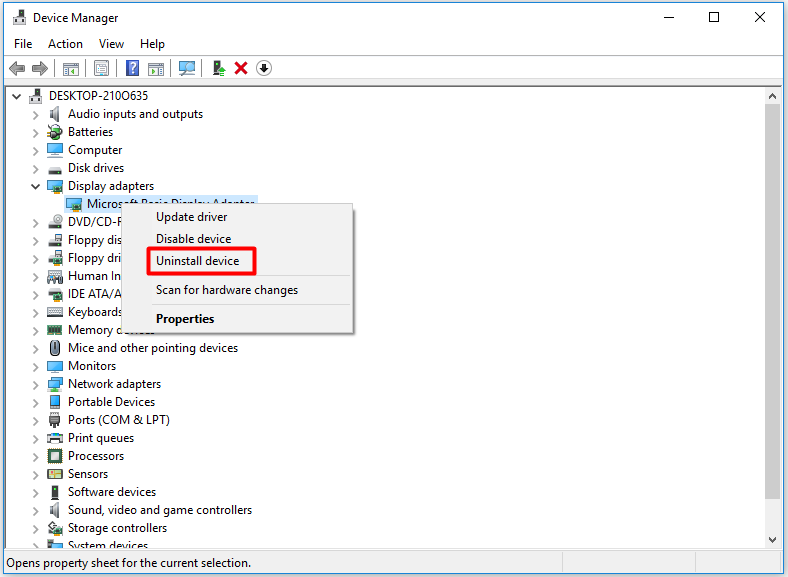Open the File menu
Screen dimensions: 788x577
(x=23, y=44)
